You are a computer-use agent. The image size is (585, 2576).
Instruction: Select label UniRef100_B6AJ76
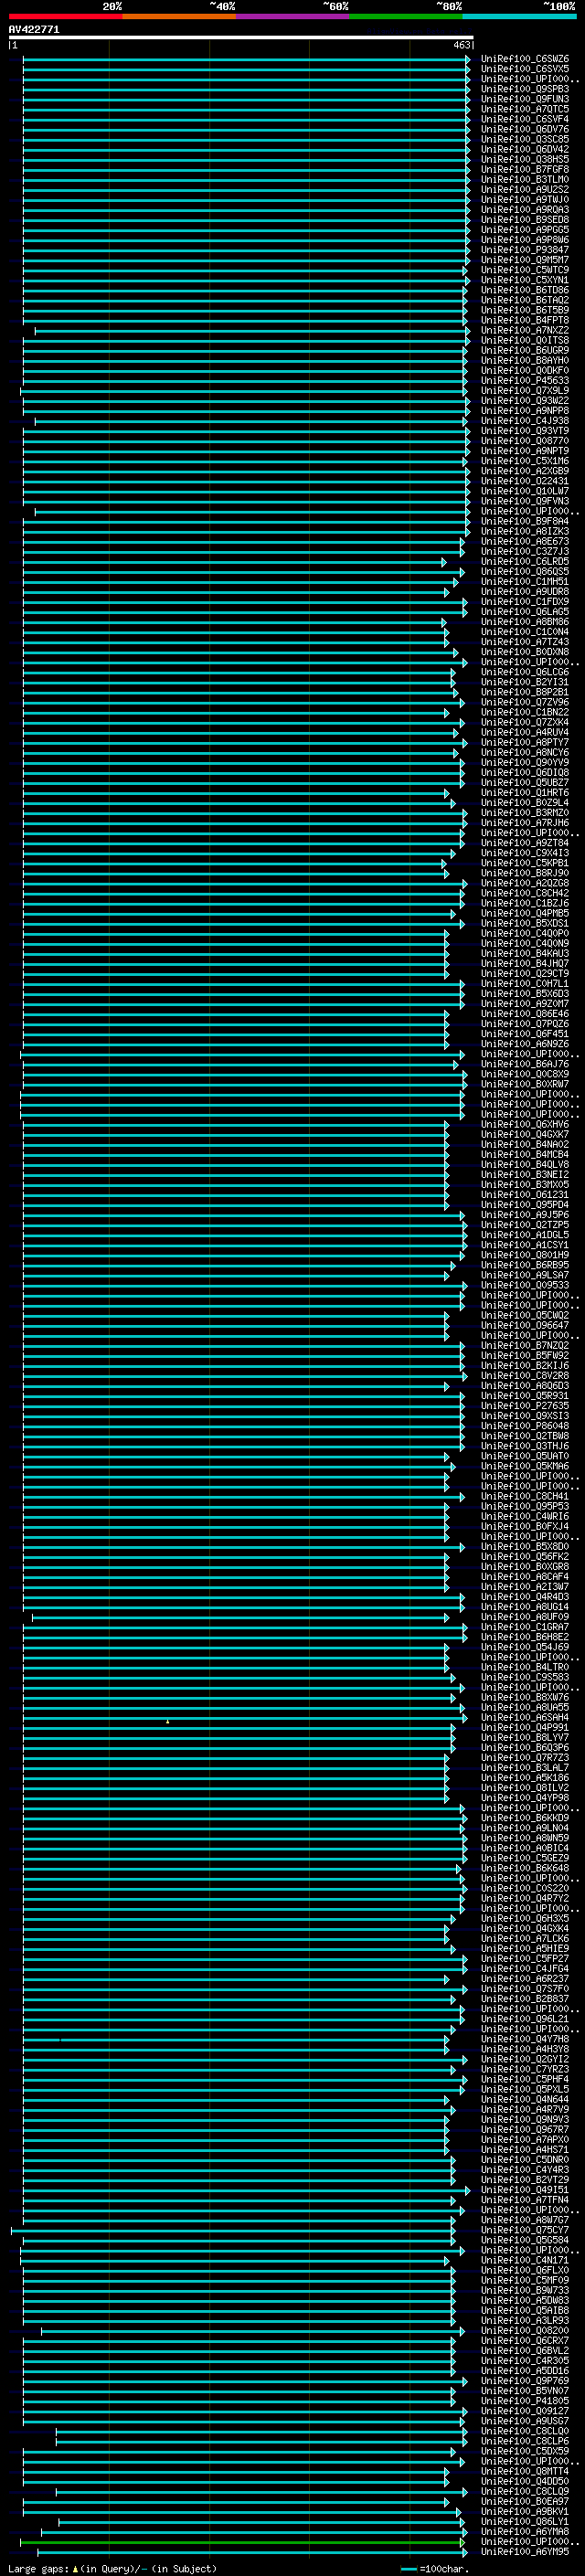tap(524, 1064)
